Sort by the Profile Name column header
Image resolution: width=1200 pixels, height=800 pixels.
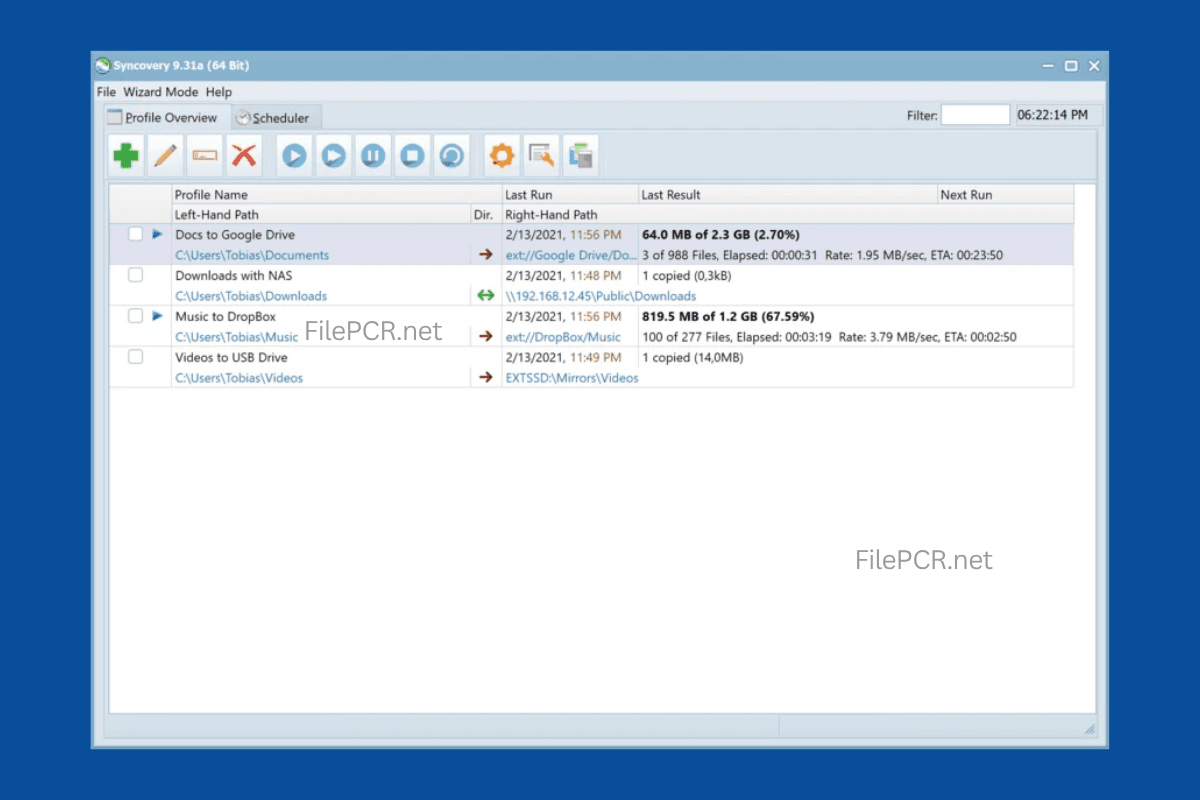click(x=337, y=194)
